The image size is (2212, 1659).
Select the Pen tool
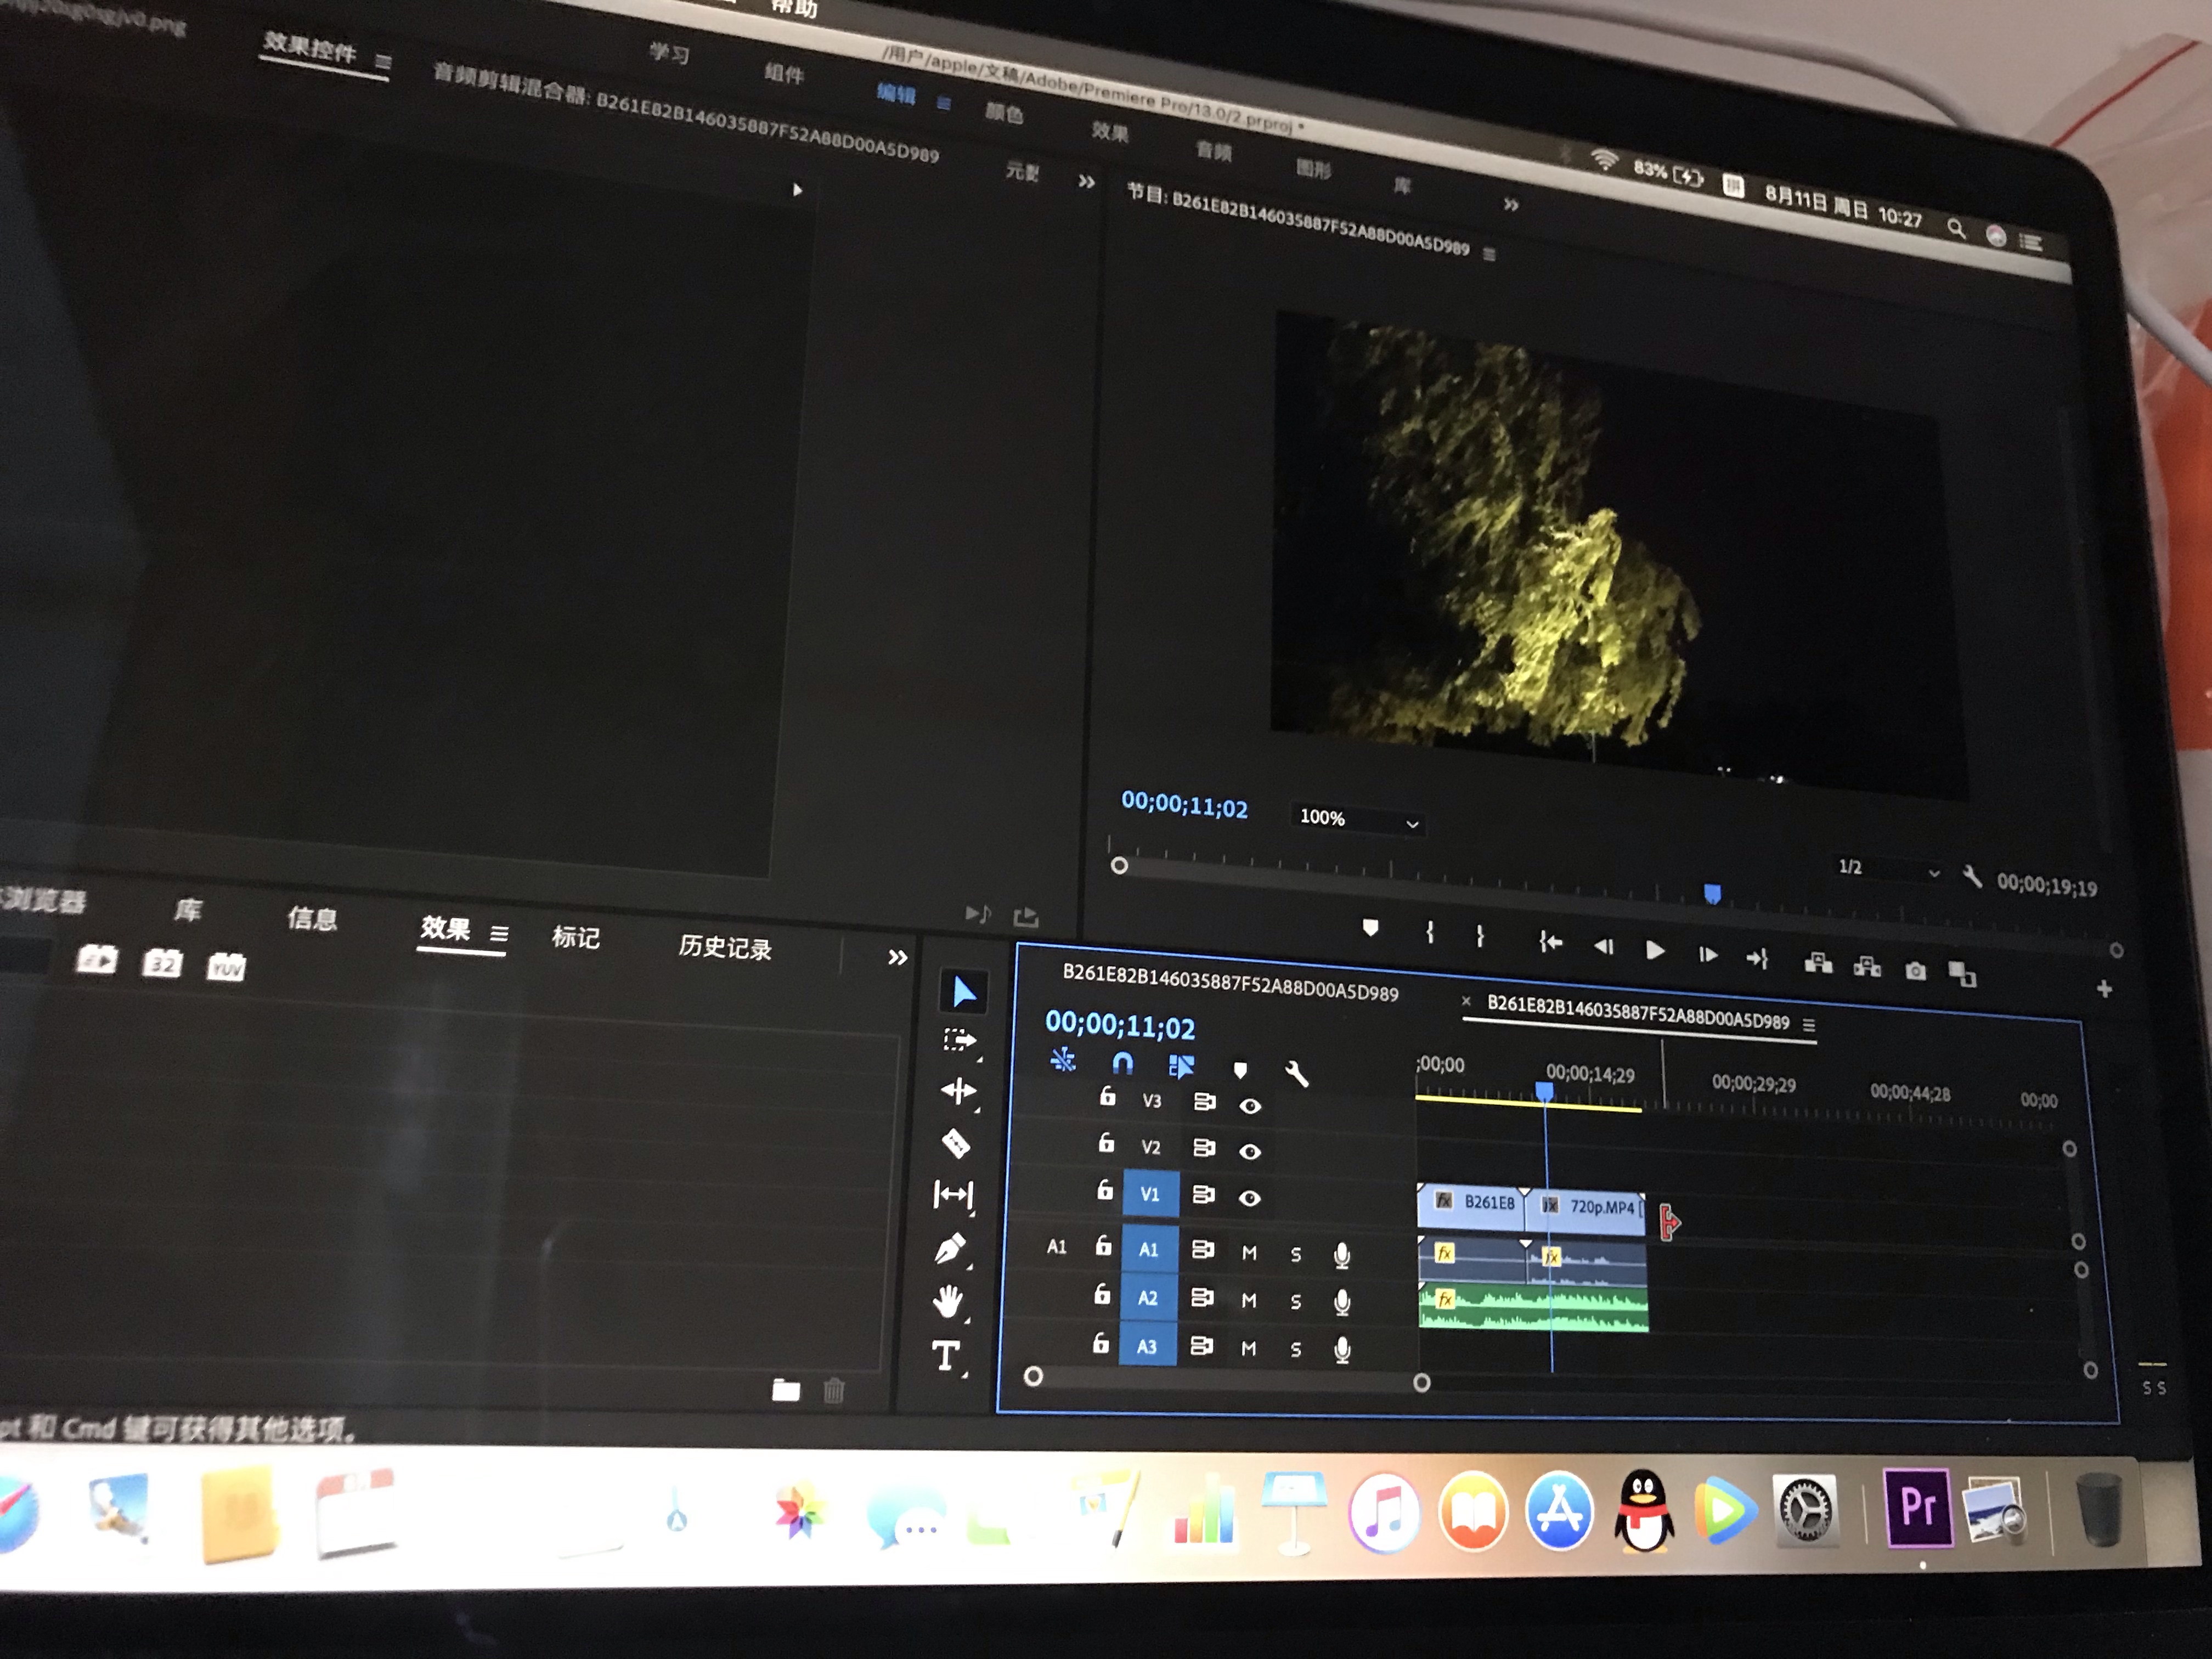pyautogui.click(x=950, y=1248)
